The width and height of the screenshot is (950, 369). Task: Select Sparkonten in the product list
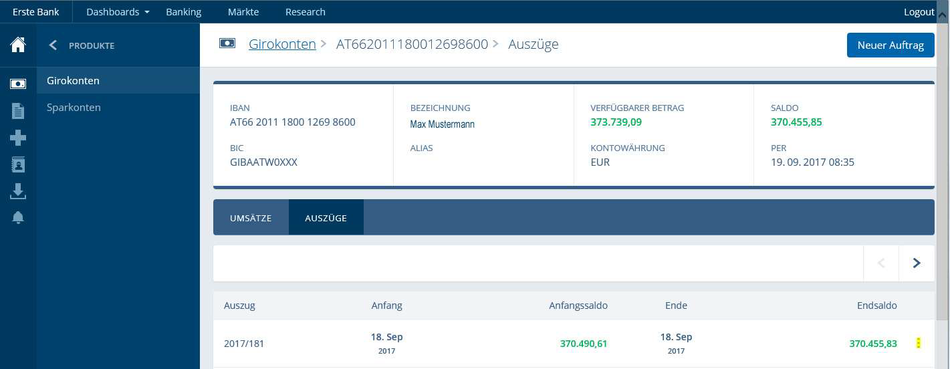click(x=74, y=108)
